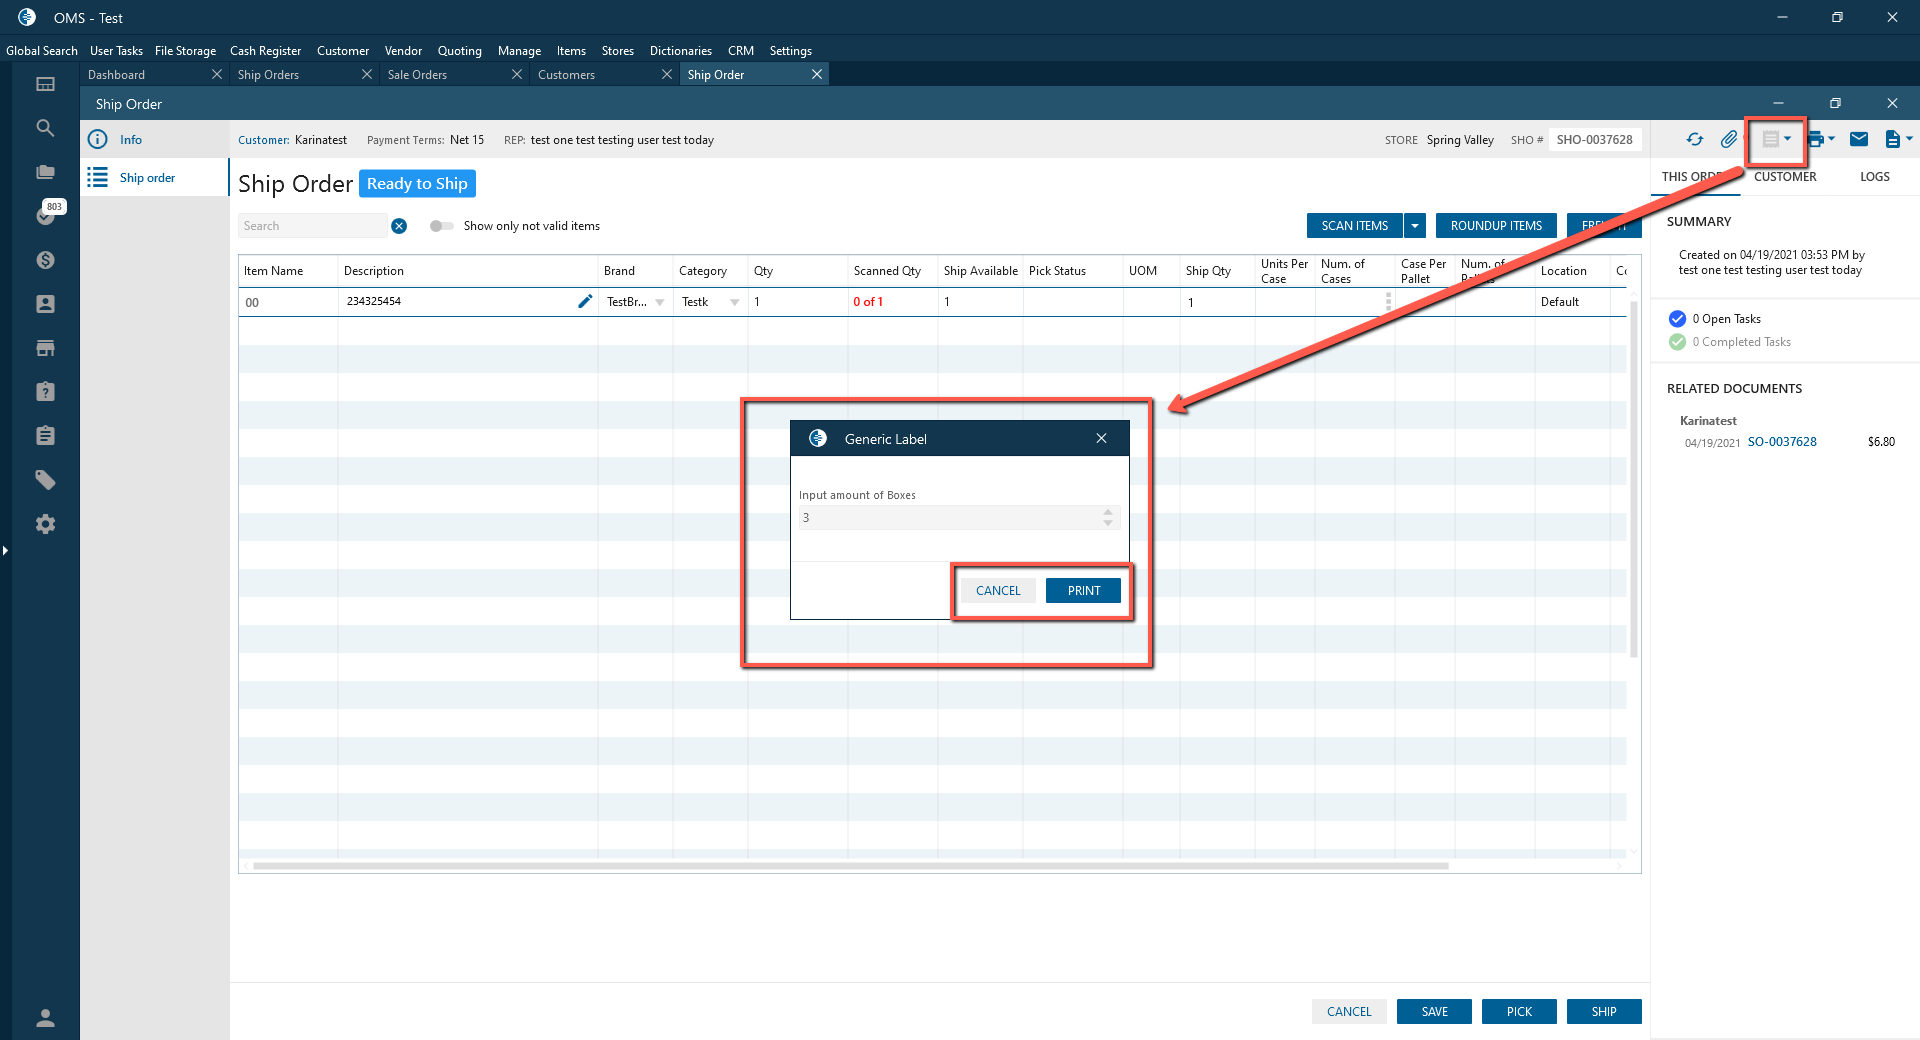Click the SCAN ITEMS button
The image size is (1920, 1040).
(x=1355, y=226)
